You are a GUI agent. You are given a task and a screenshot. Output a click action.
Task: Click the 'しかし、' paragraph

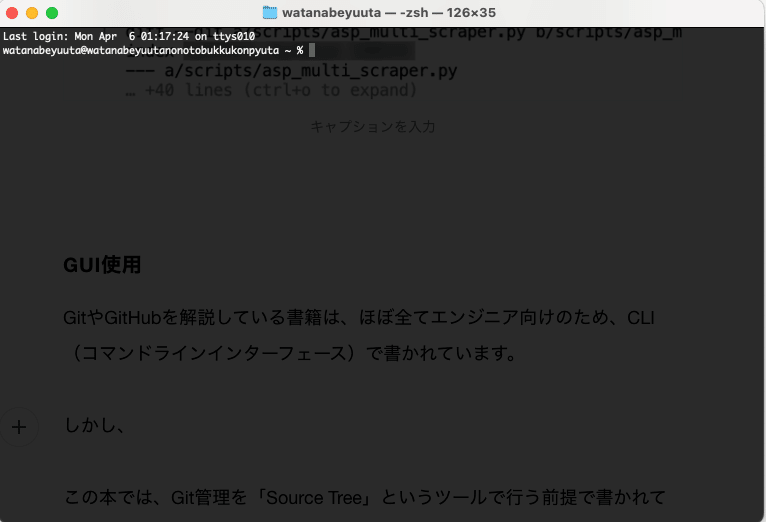(94, 426)
